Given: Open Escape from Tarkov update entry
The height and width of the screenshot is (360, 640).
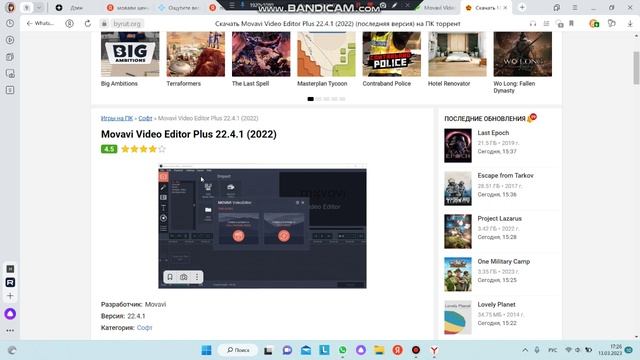Looking at the screenshot, I should (x=500, y=188).
